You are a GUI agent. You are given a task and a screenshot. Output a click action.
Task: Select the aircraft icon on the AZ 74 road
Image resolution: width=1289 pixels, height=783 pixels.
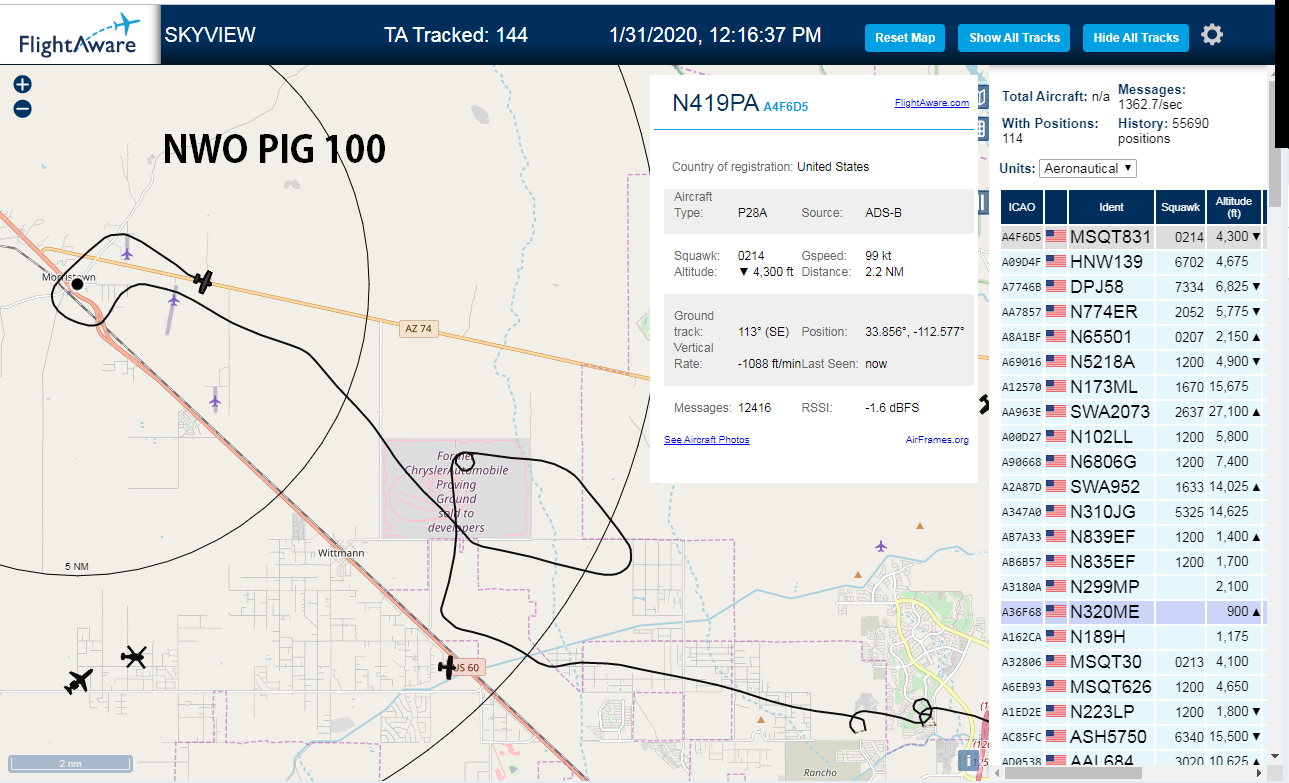point(204,282)
